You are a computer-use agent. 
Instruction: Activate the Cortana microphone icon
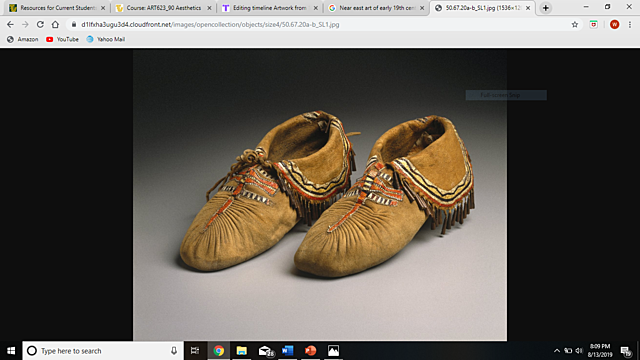[174, 351]
